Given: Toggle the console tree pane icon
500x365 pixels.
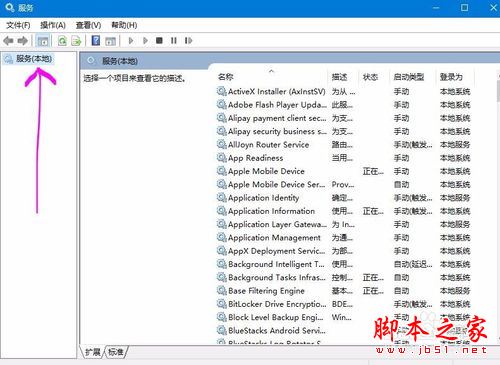Looking at the screenshot, I should (x=43, y=41).
